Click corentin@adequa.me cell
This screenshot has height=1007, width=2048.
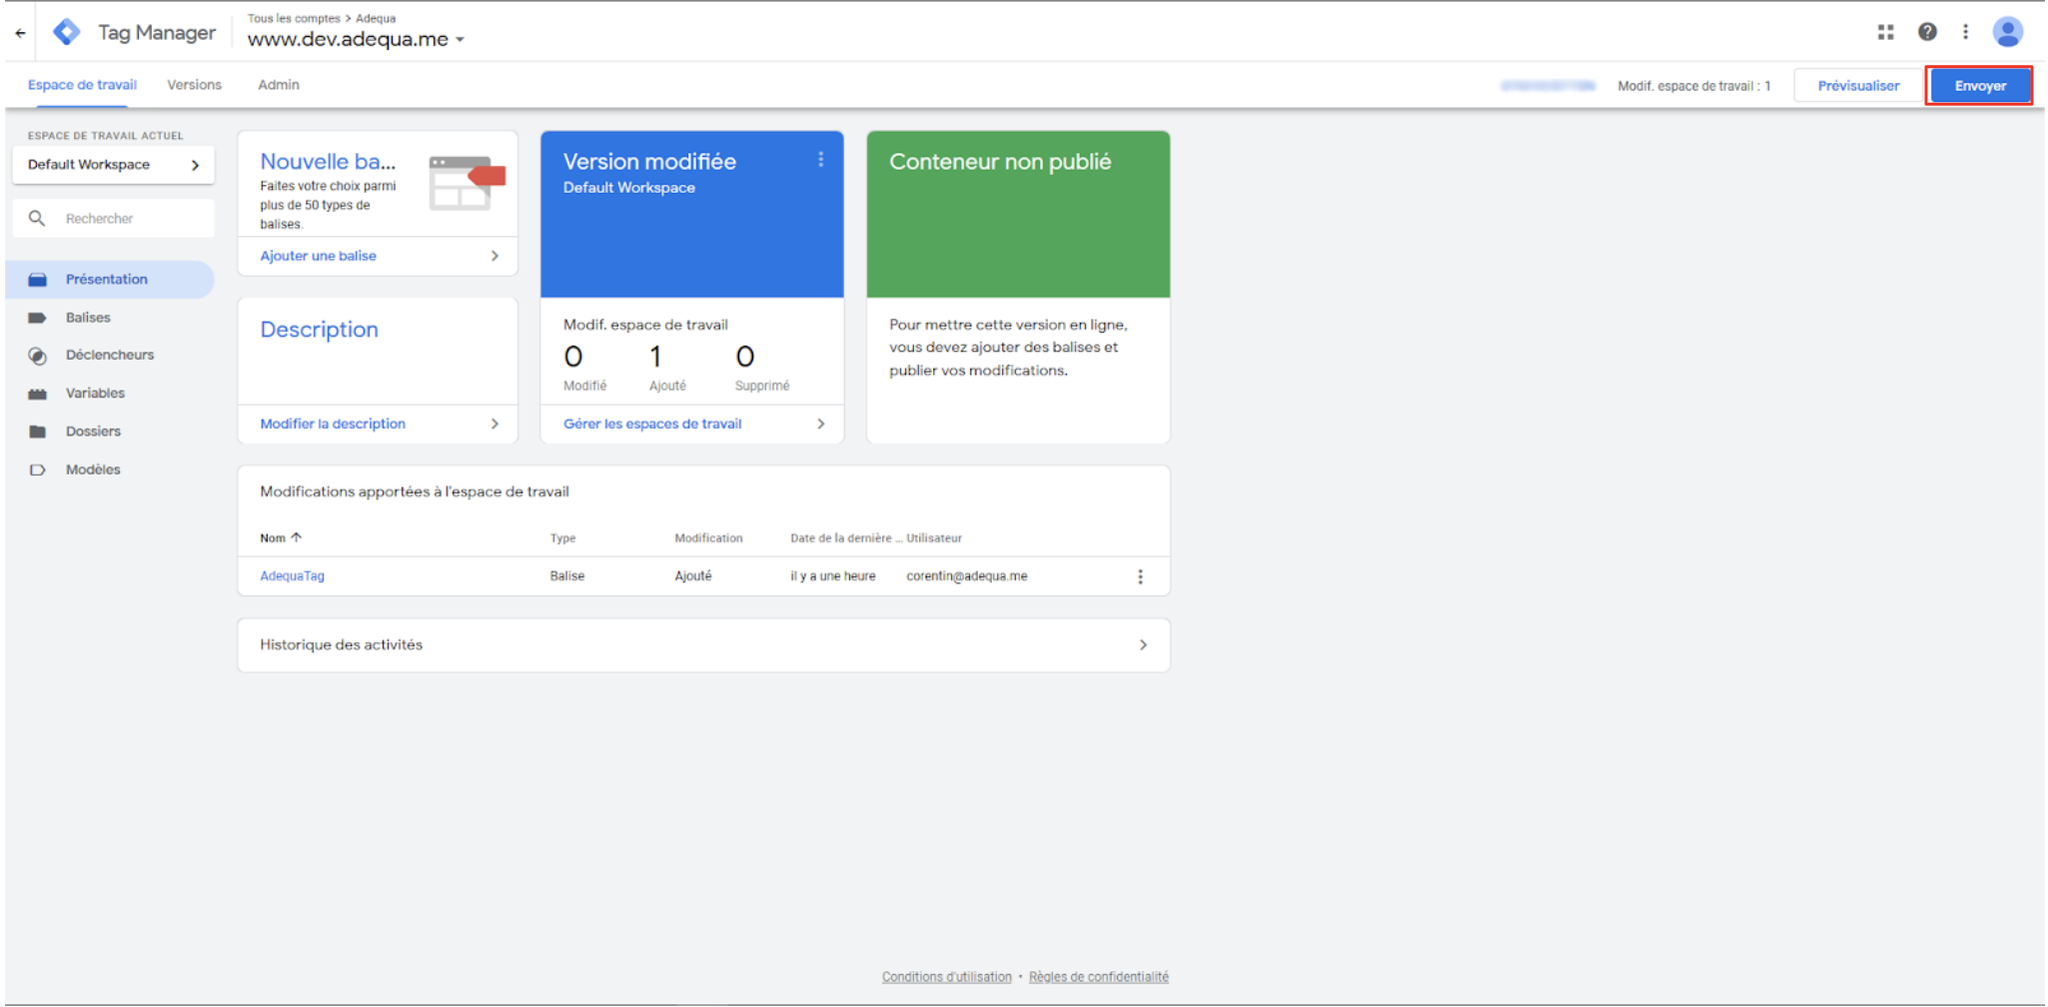pyautogui.click(x=967, y=576)
